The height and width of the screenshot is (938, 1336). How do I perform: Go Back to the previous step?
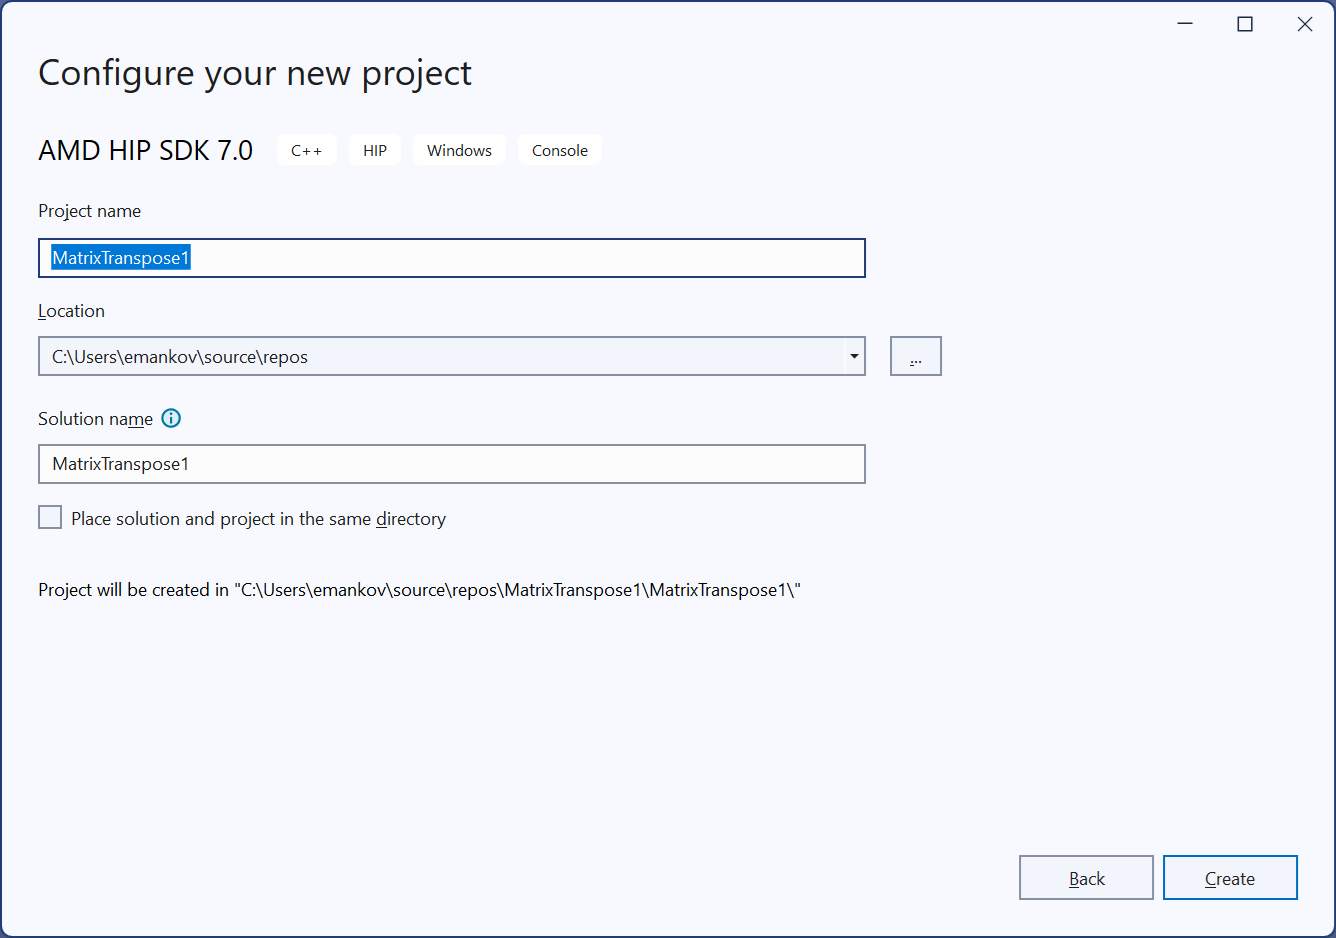1086,878
